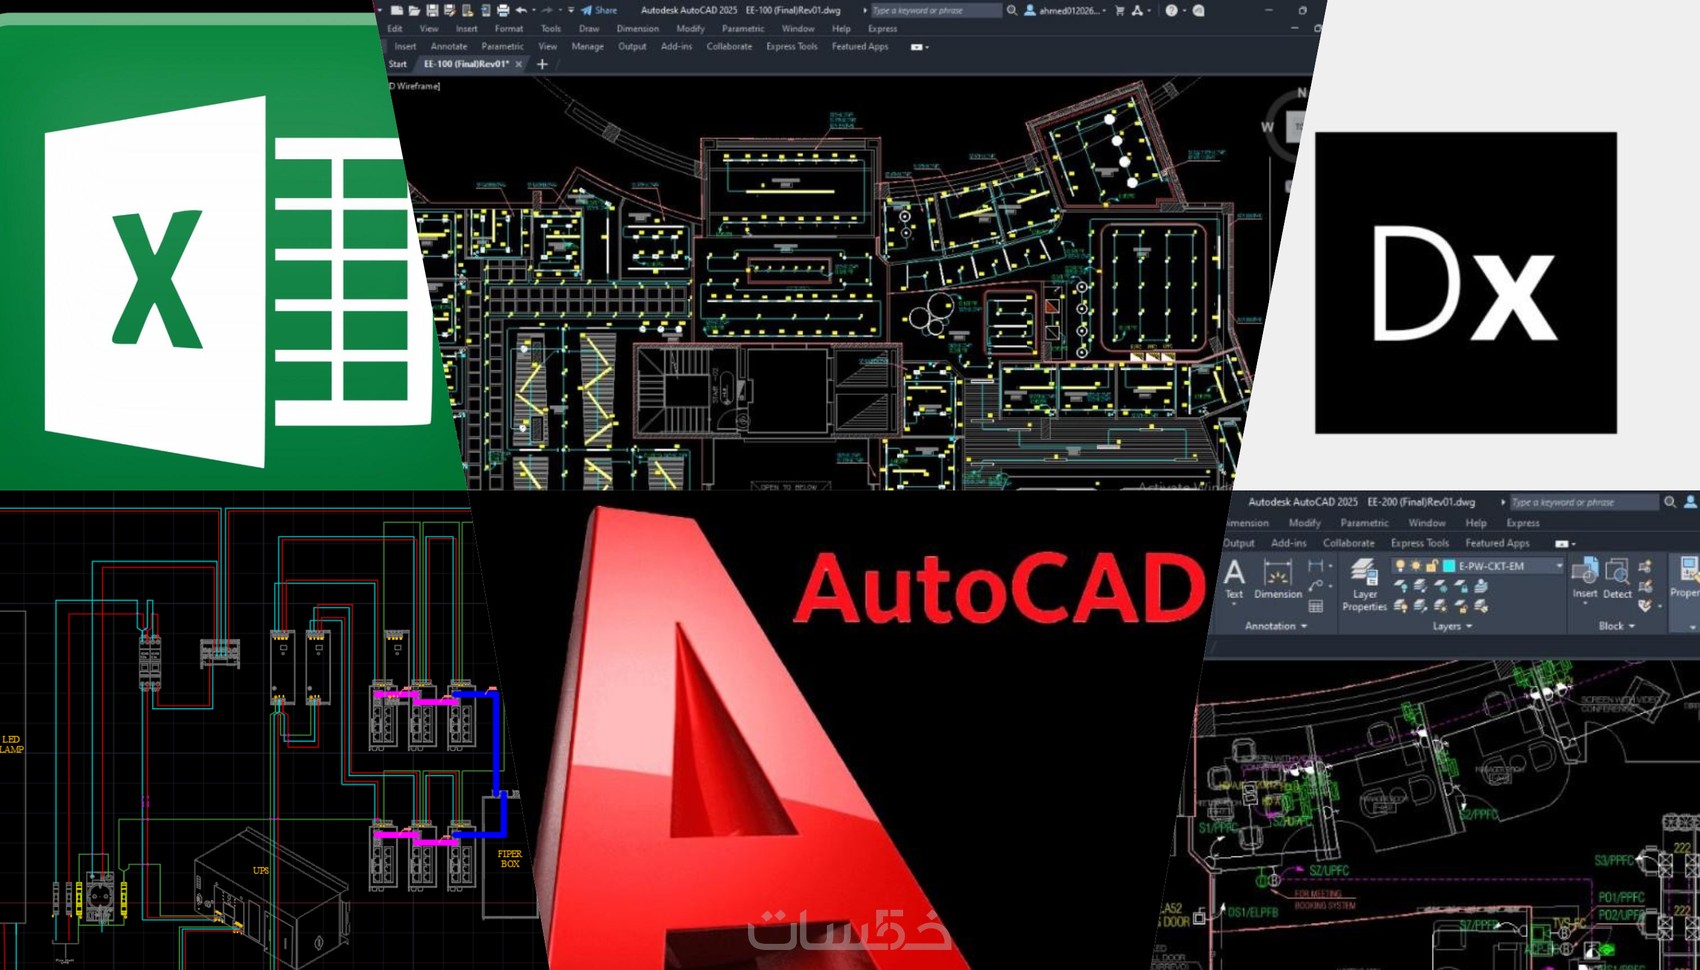This screenshot has height=970, width=1700.
Task: Switch to Featured Apps tab in EE-200
Action: tap(1497, 543)
